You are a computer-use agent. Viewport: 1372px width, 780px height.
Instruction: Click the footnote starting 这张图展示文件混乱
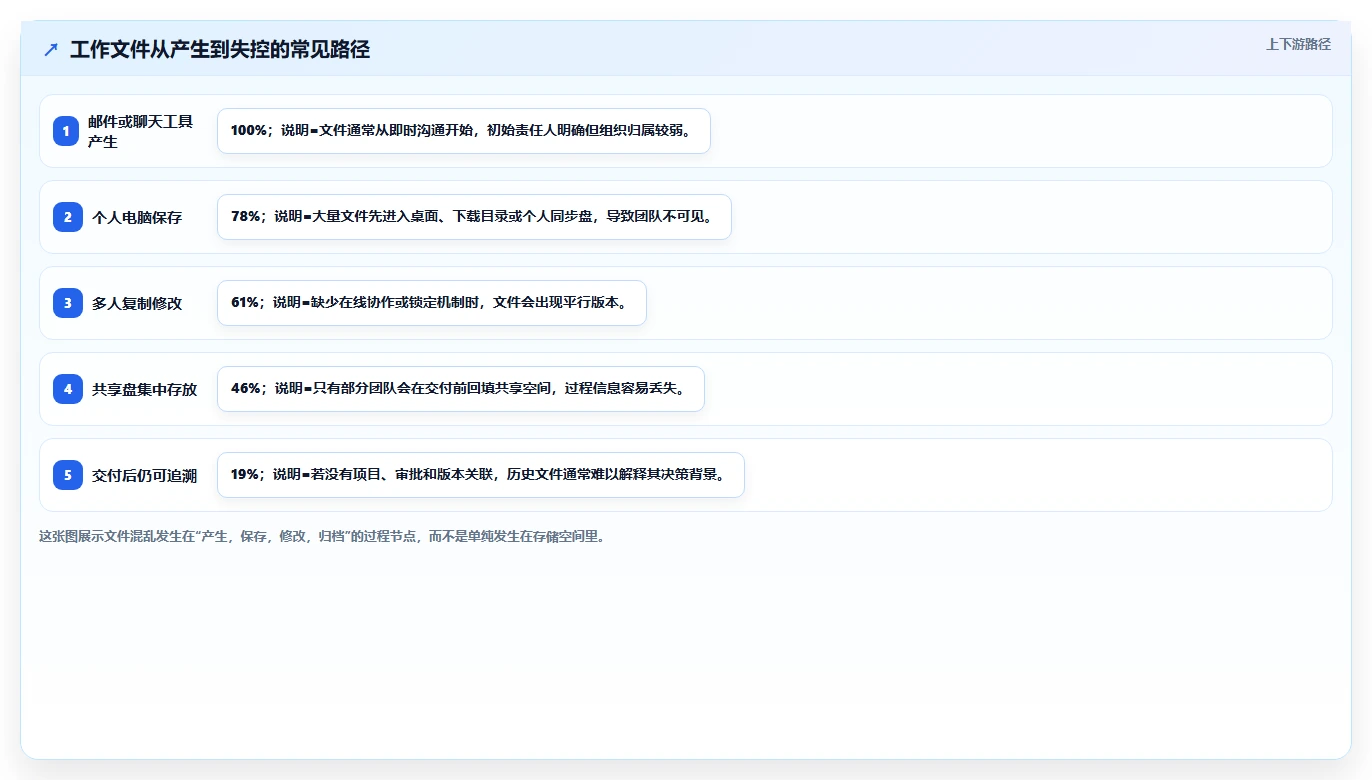[322, 536]
